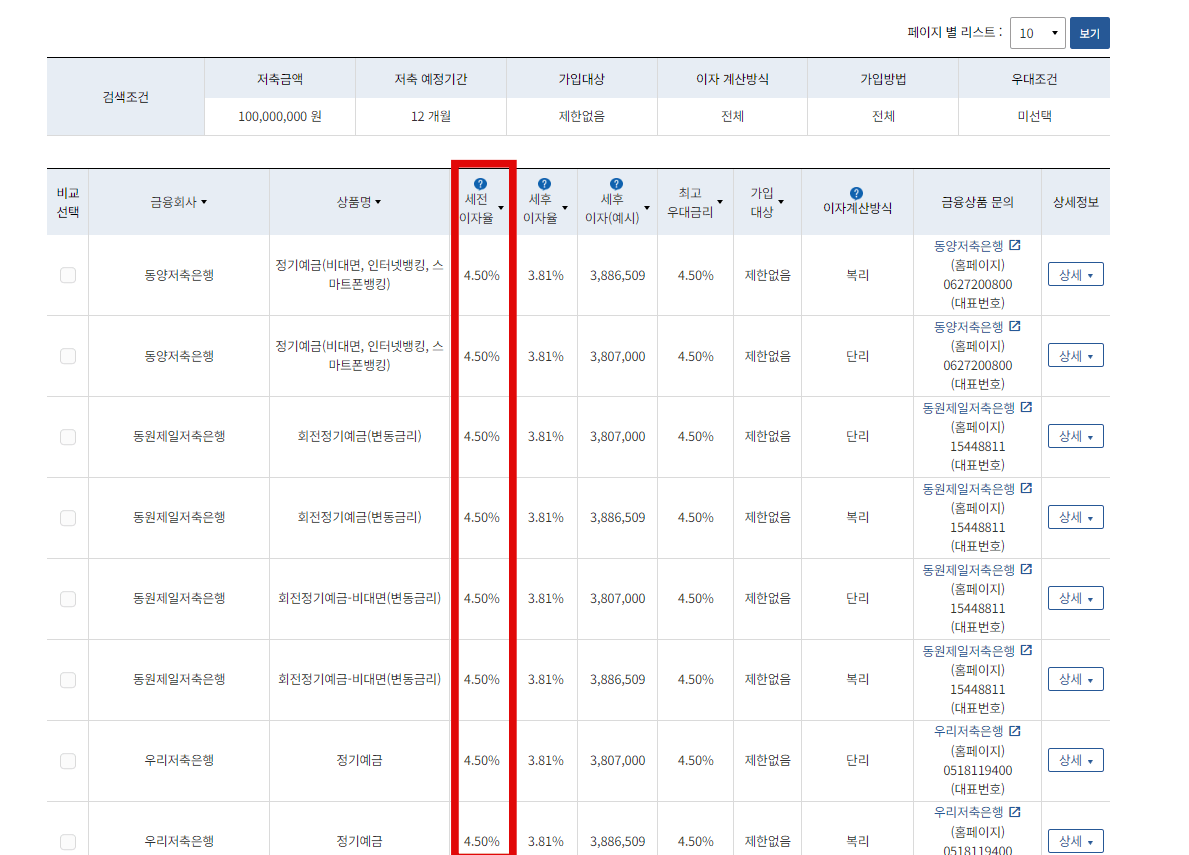
Task: Check compare box for 동양저축은행 복리 row
Action: tap(68, 275)
